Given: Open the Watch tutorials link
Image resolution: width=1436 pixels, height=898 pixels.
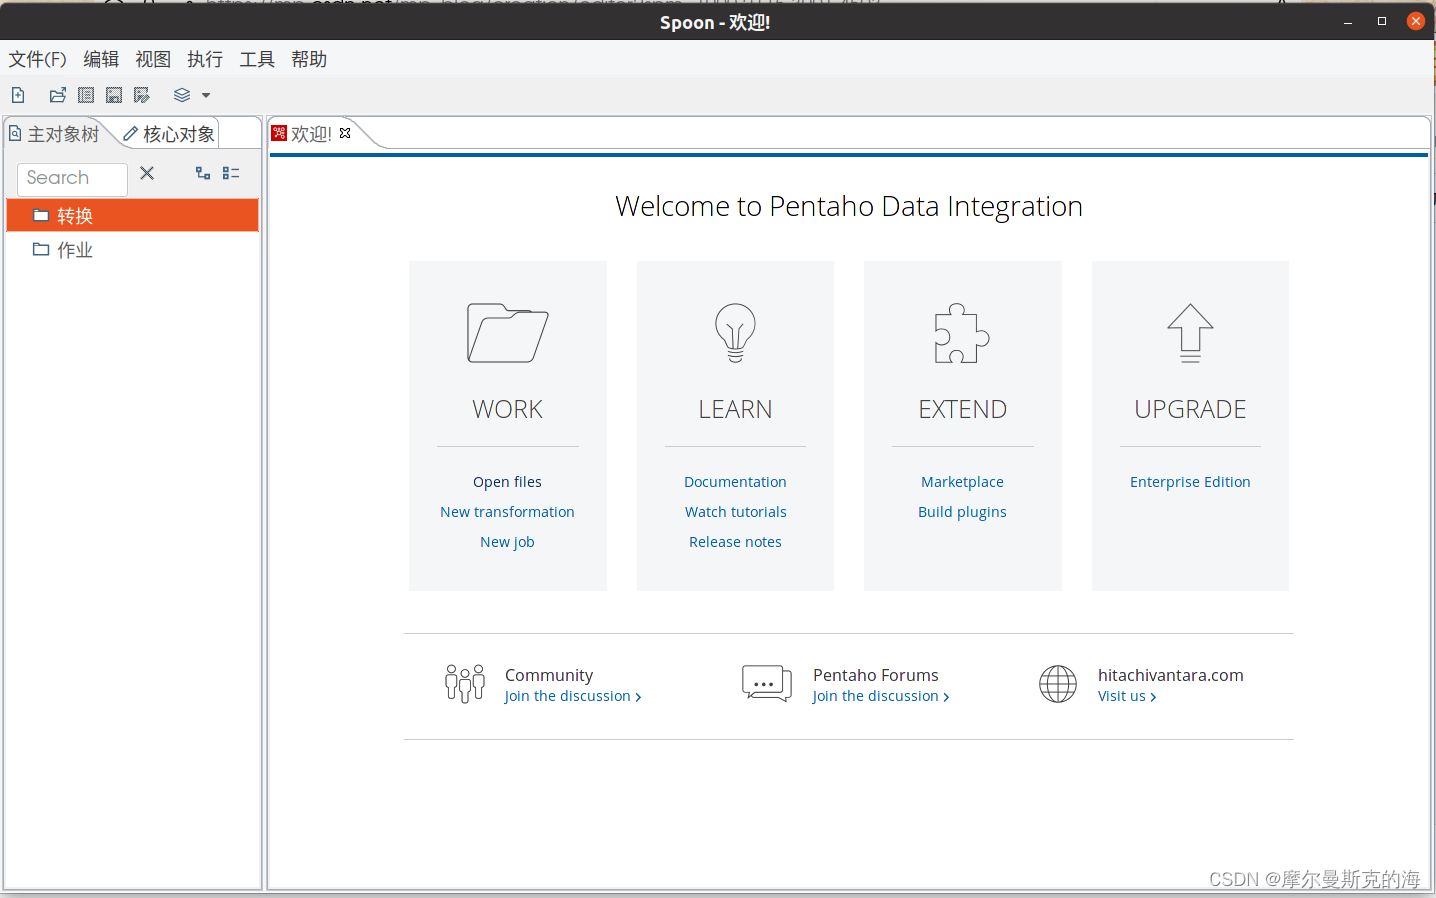Looking at the screenshot, I should coord(735,512).
